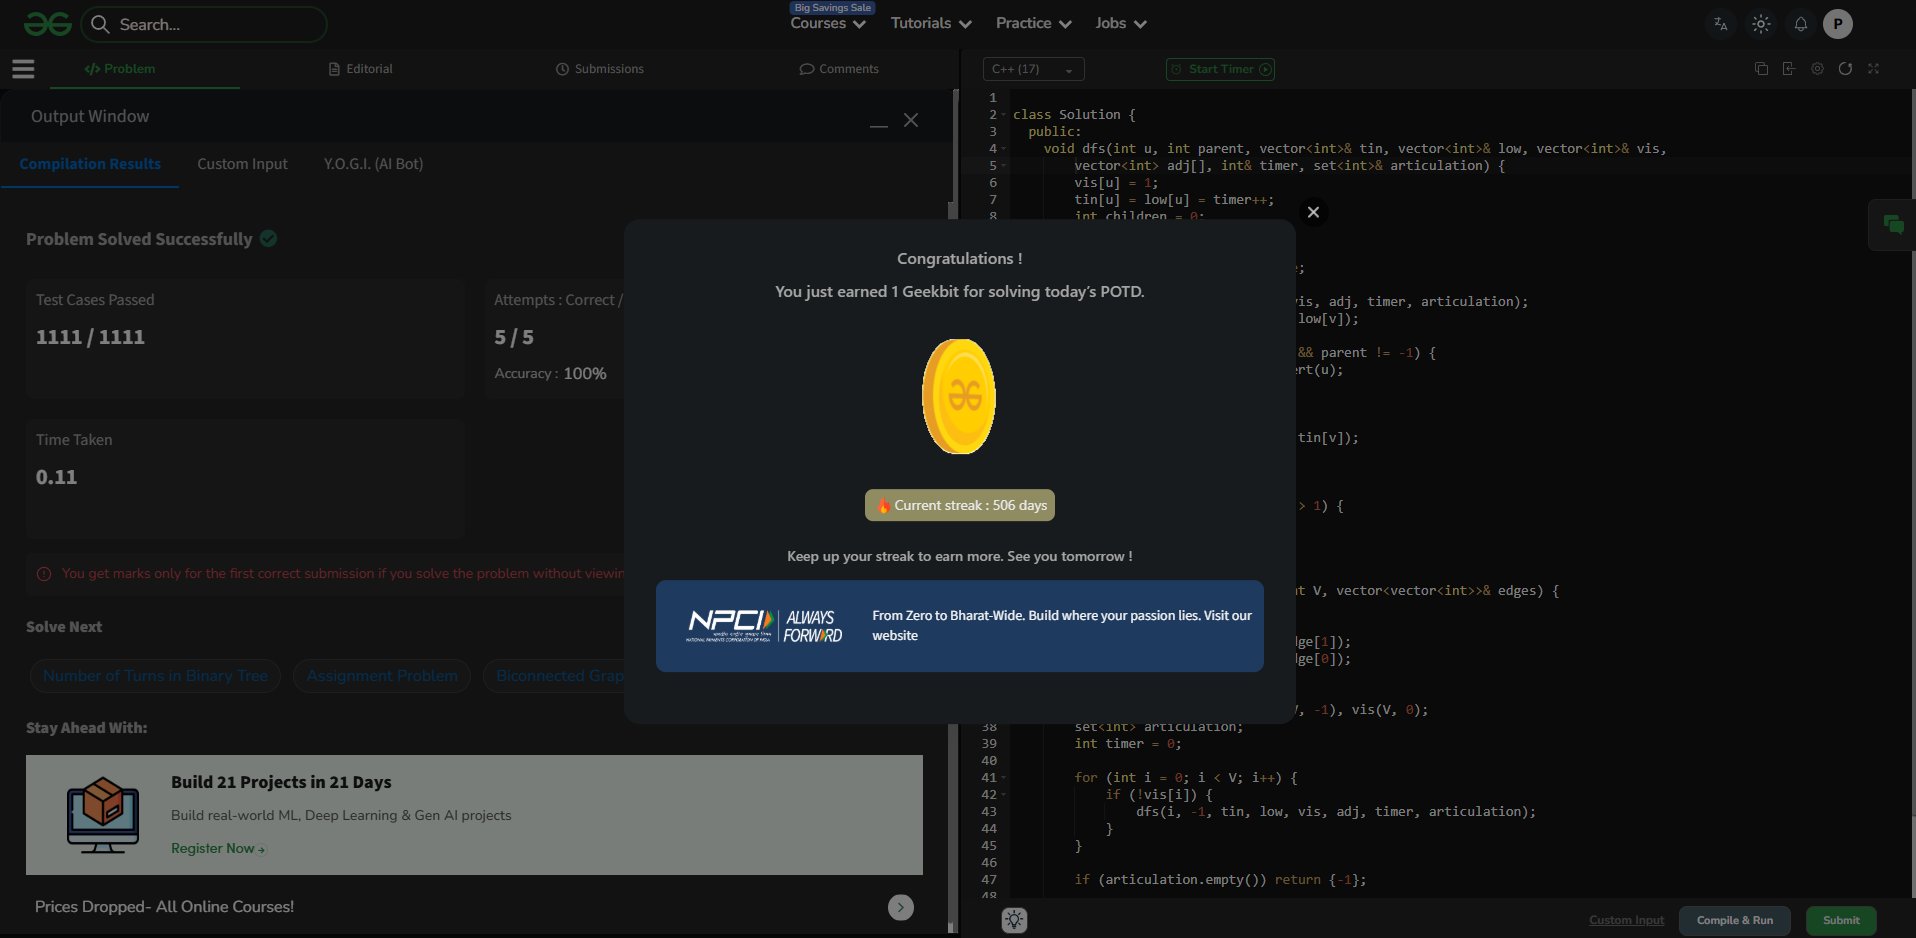Click the arrow next to Prices Dropped
1916x938 pixels.
[x=901, y=907]
